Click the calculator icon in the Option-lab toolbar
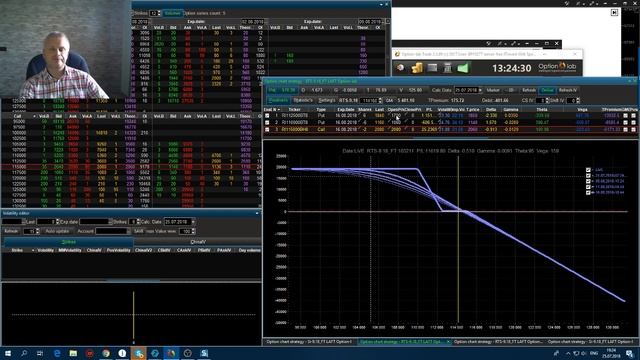 pyautogui.click(x=447, y=68)
